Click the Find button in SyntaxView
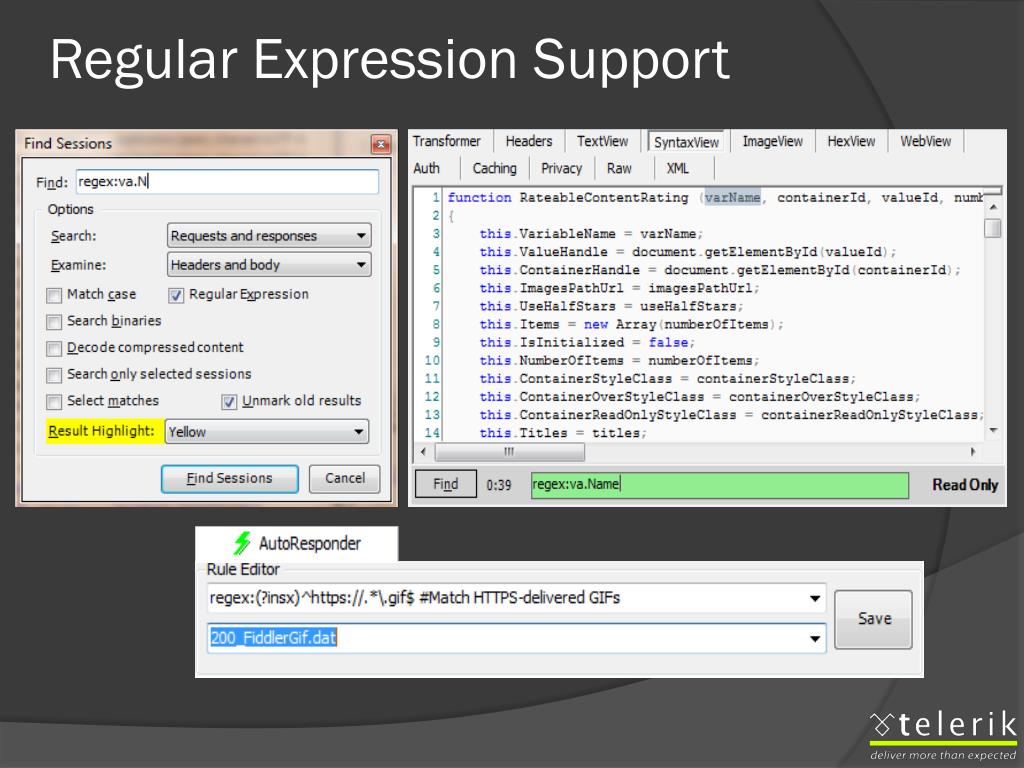 (446, 484)
